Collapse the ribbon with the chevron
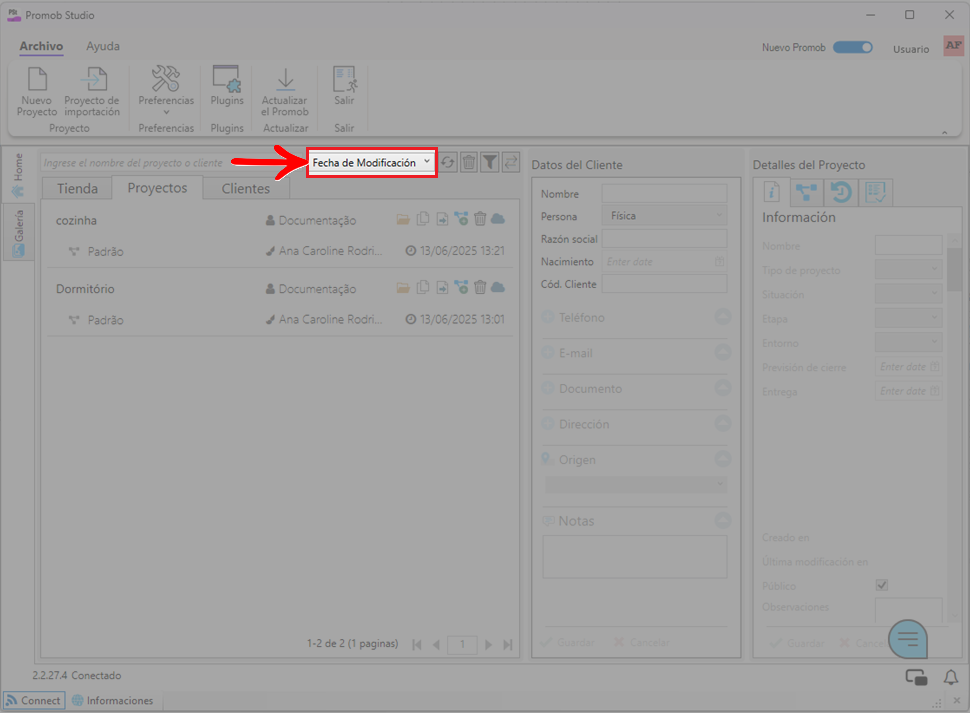Screen dimensions: 970x713 pyautogui.click(x=945, y=132)
